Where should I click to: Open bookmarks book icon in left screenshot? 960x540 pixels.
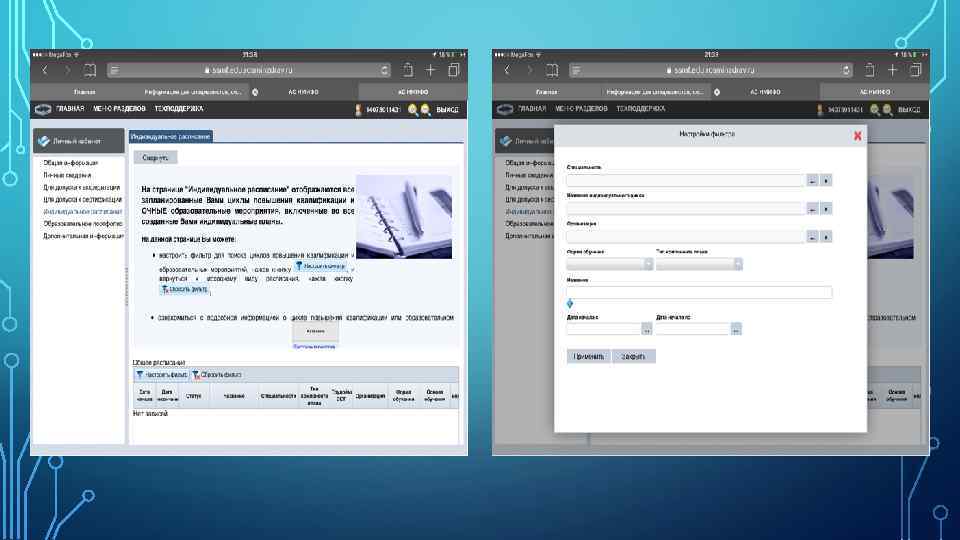[90, 70]
